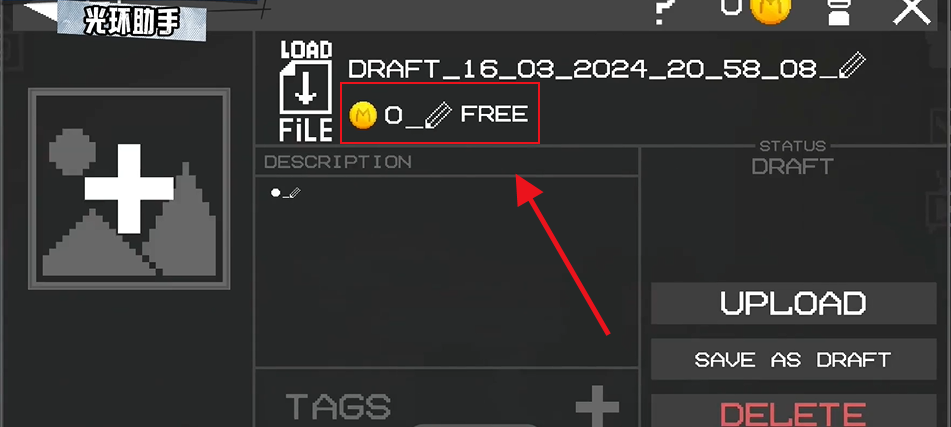Click the red DELETE button
The width and height of the screenshot is (951, 427).
coord(793,413)
